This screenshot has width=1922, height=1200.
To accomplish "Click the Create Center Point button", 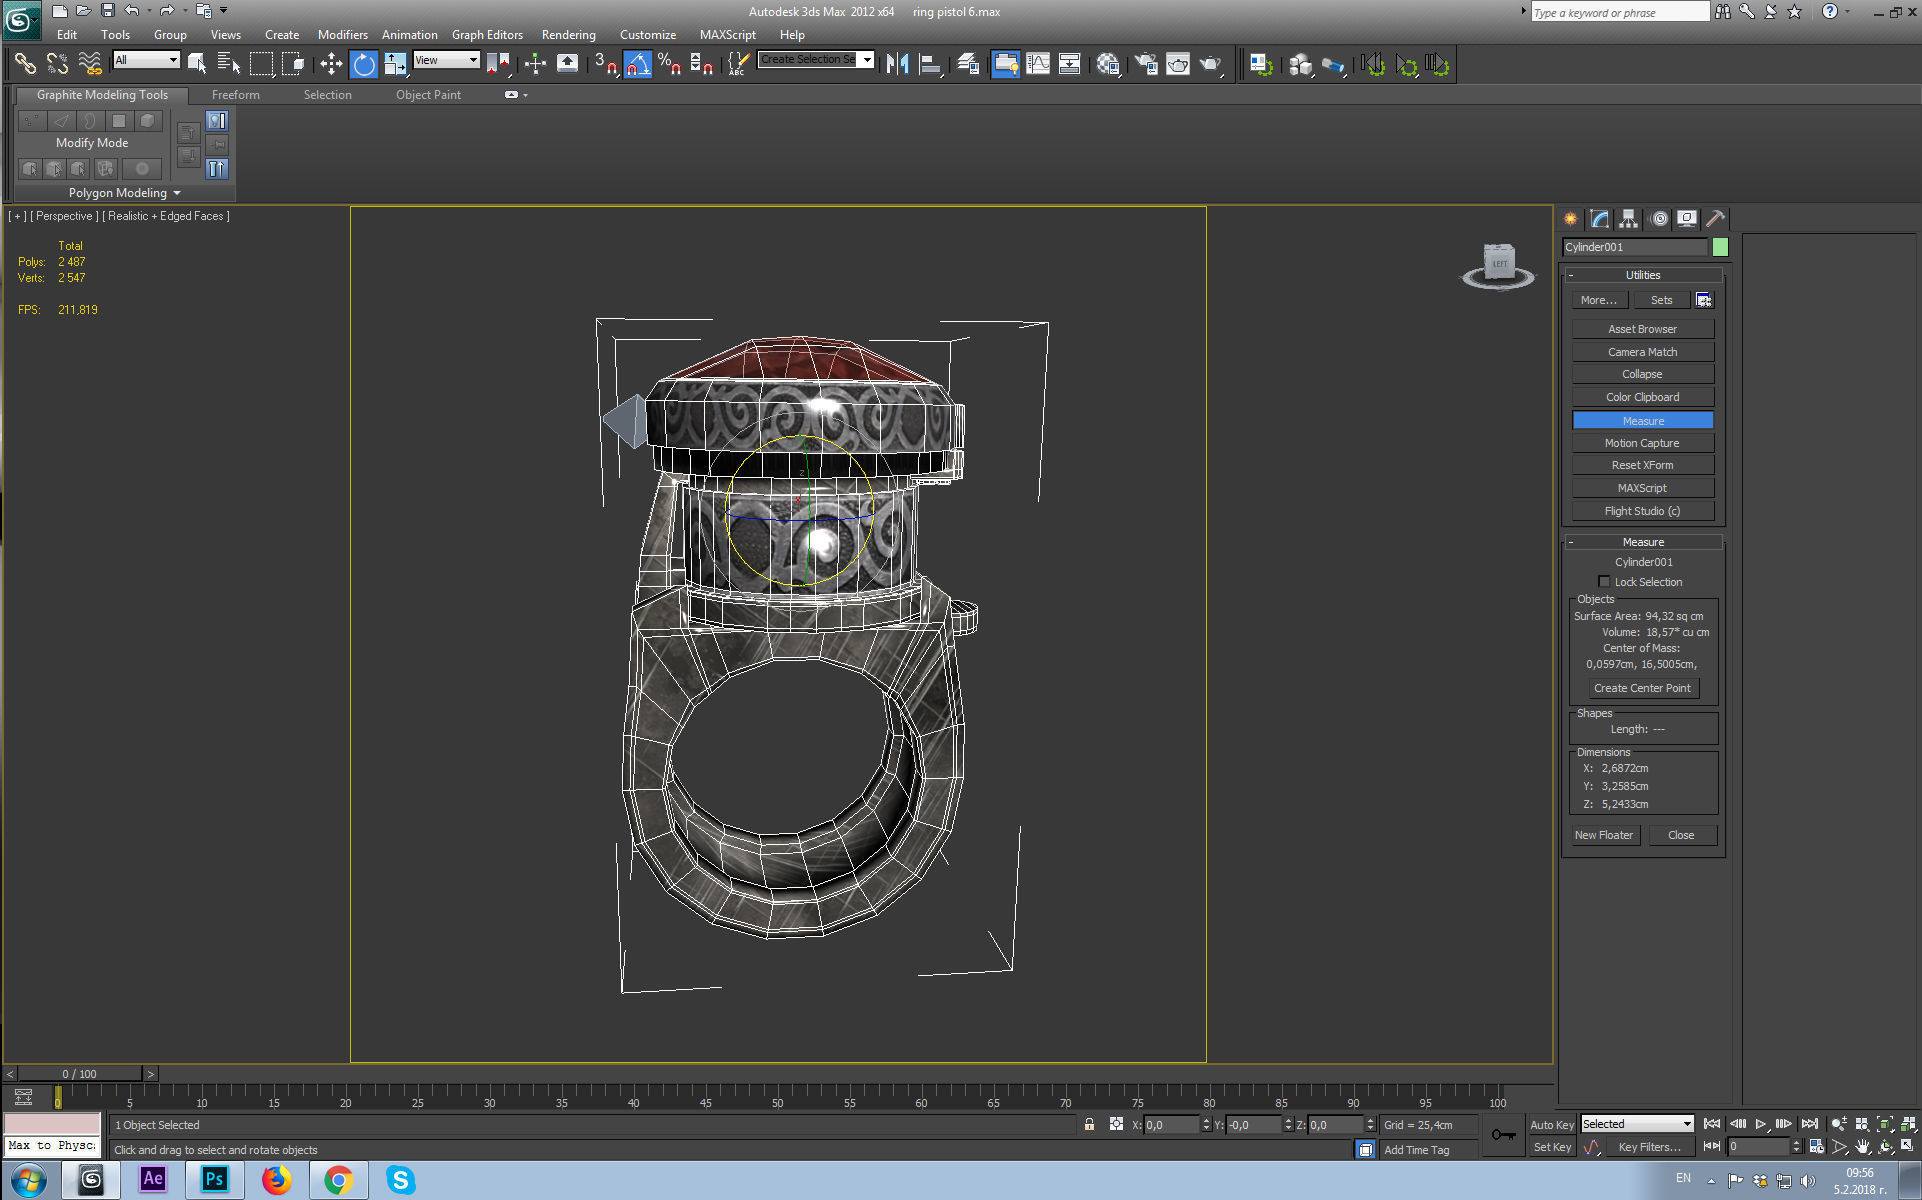I will coord(1642,688).
